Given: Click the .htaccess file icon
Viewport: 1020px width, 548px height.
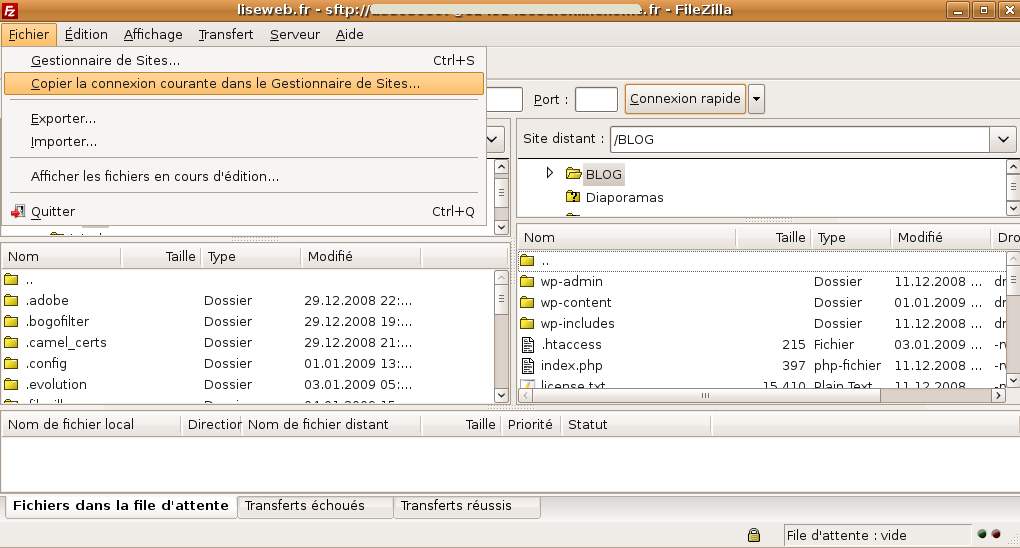Looking at the screenshot, I should click(x=527, y=345).
